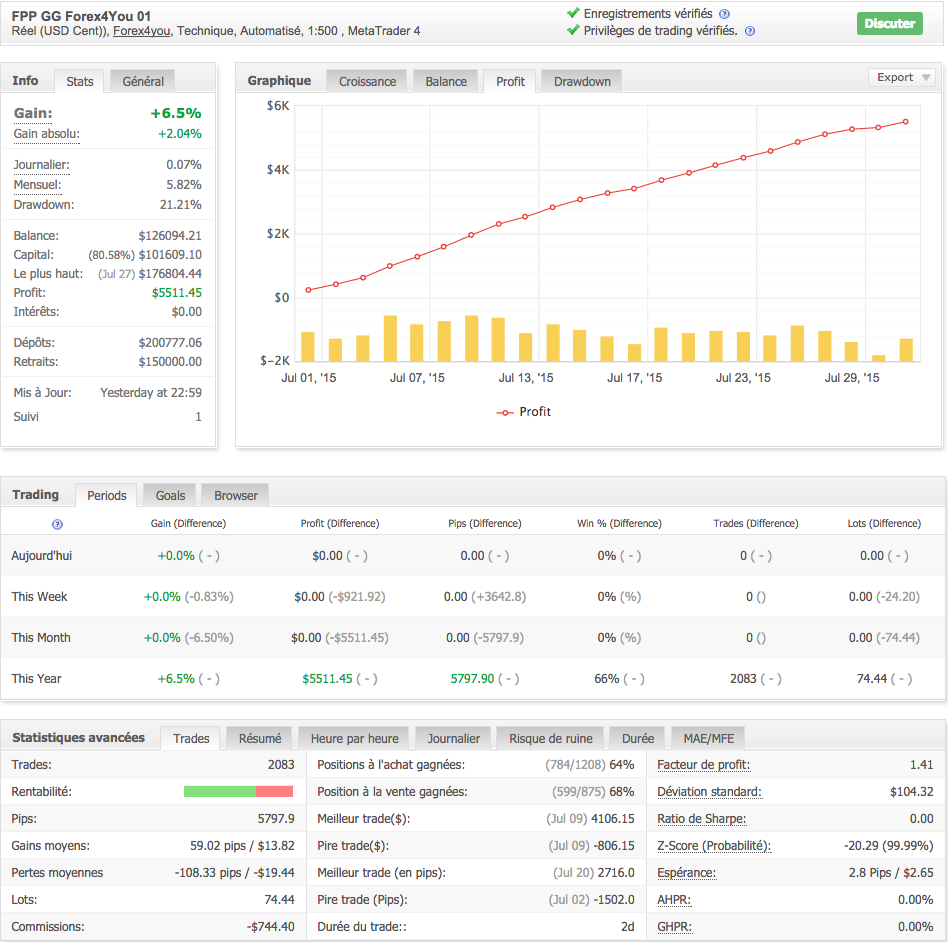Switch to the Goals tab
This screenshot has width=948, height=942.
tap(170, 495)
